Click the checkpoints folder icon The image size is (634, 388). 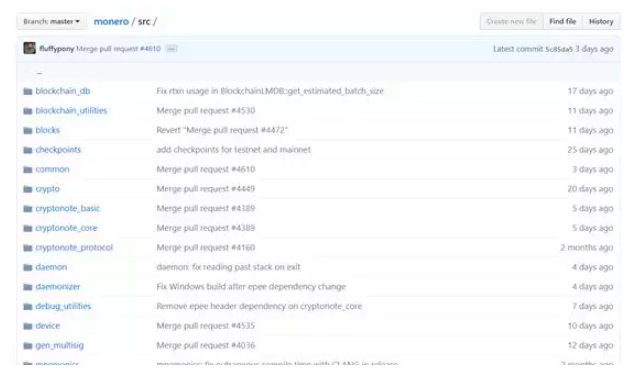27,150
